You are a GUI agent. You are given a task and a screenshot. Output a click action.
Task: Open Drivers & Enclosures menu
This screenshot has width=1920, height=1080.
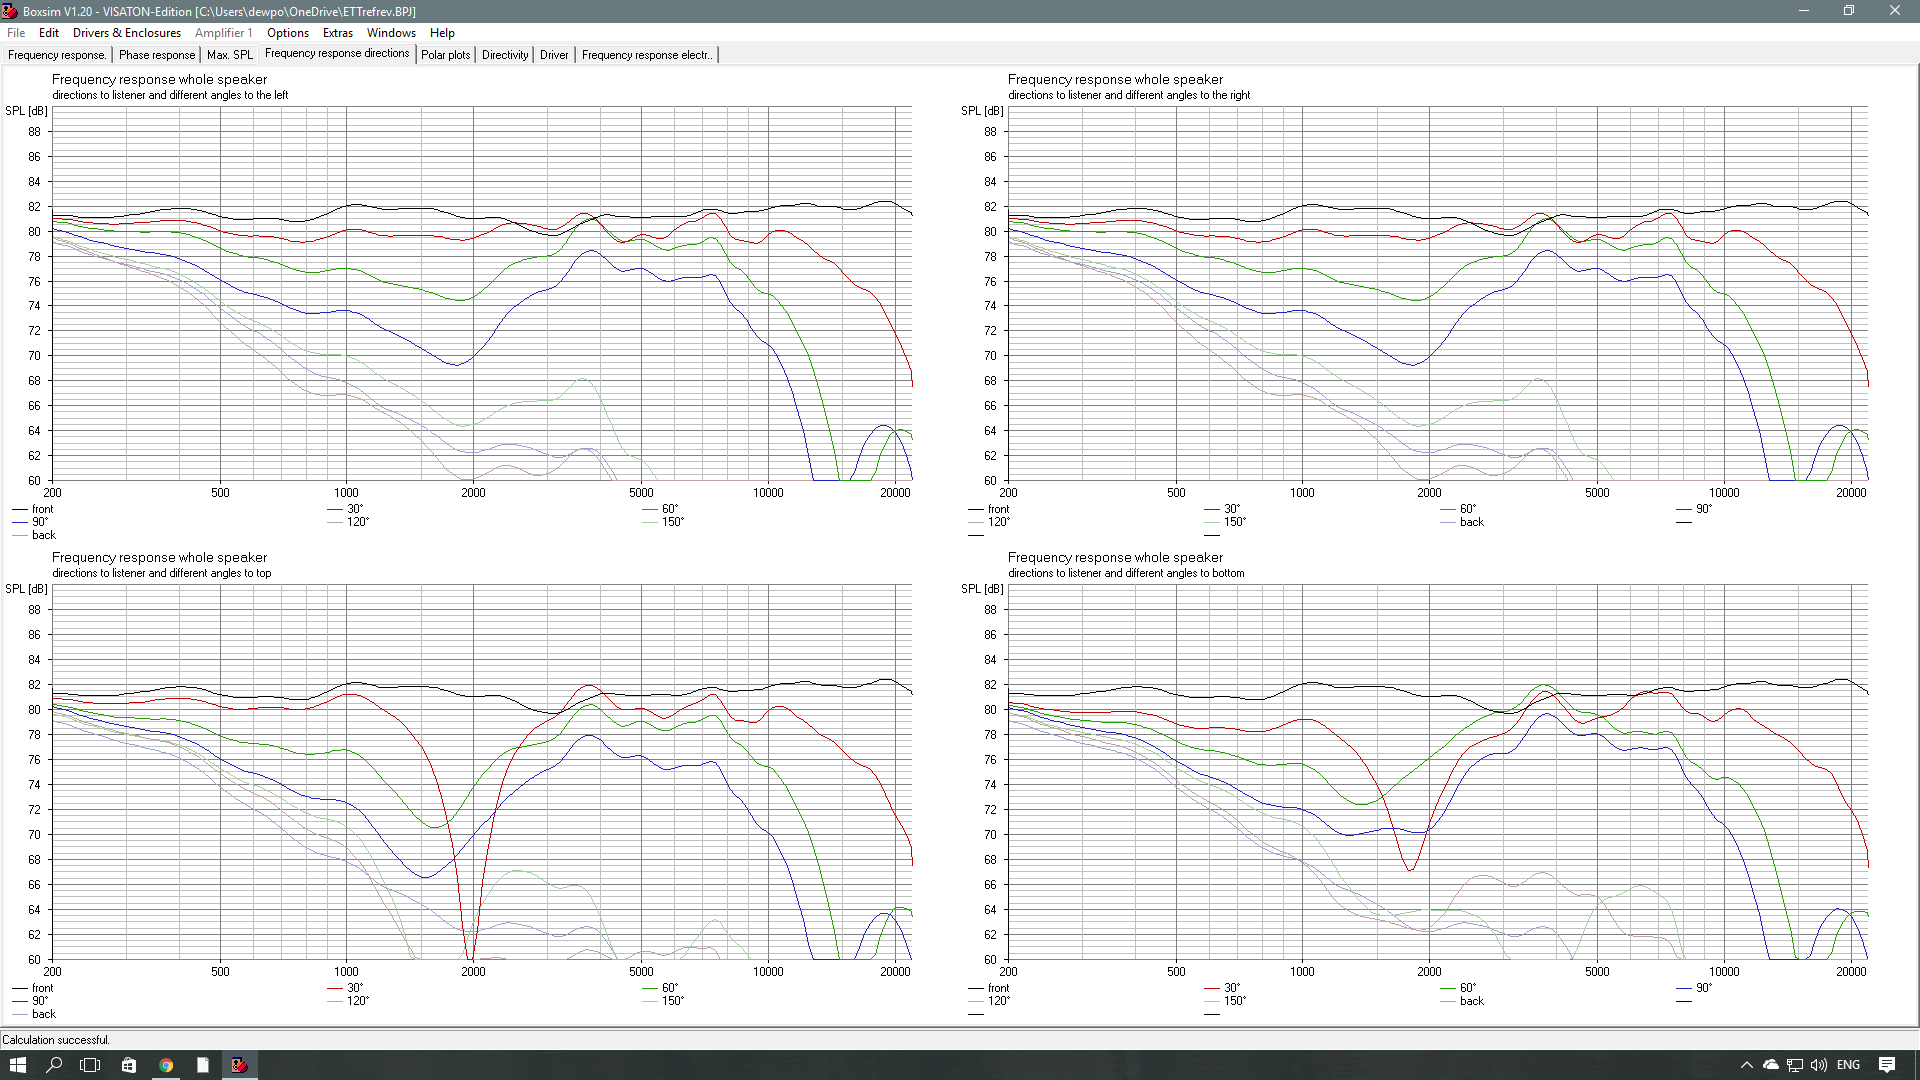pos(127,33)
